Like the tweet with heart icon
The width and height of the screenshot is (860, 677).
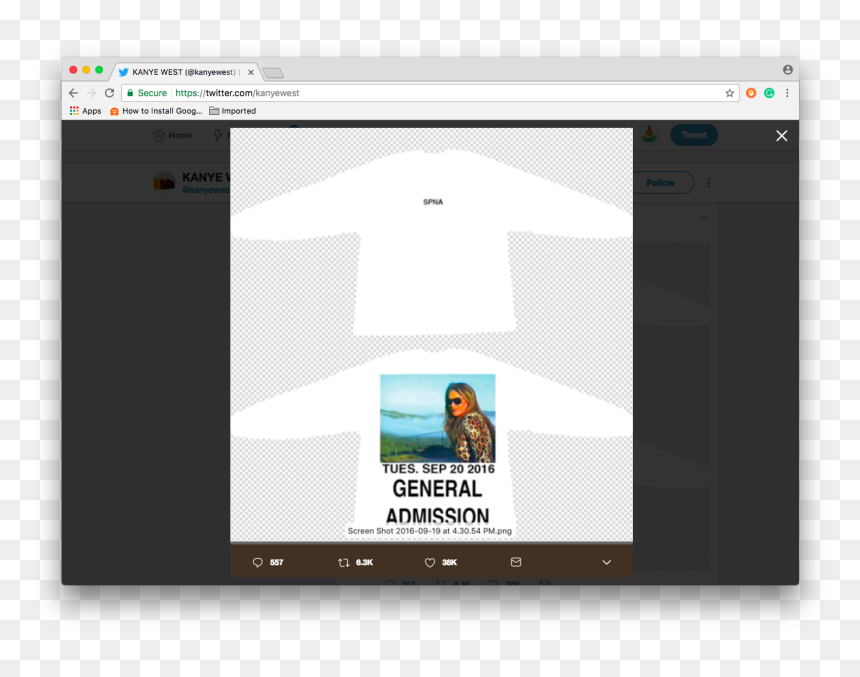pos(430,562)
